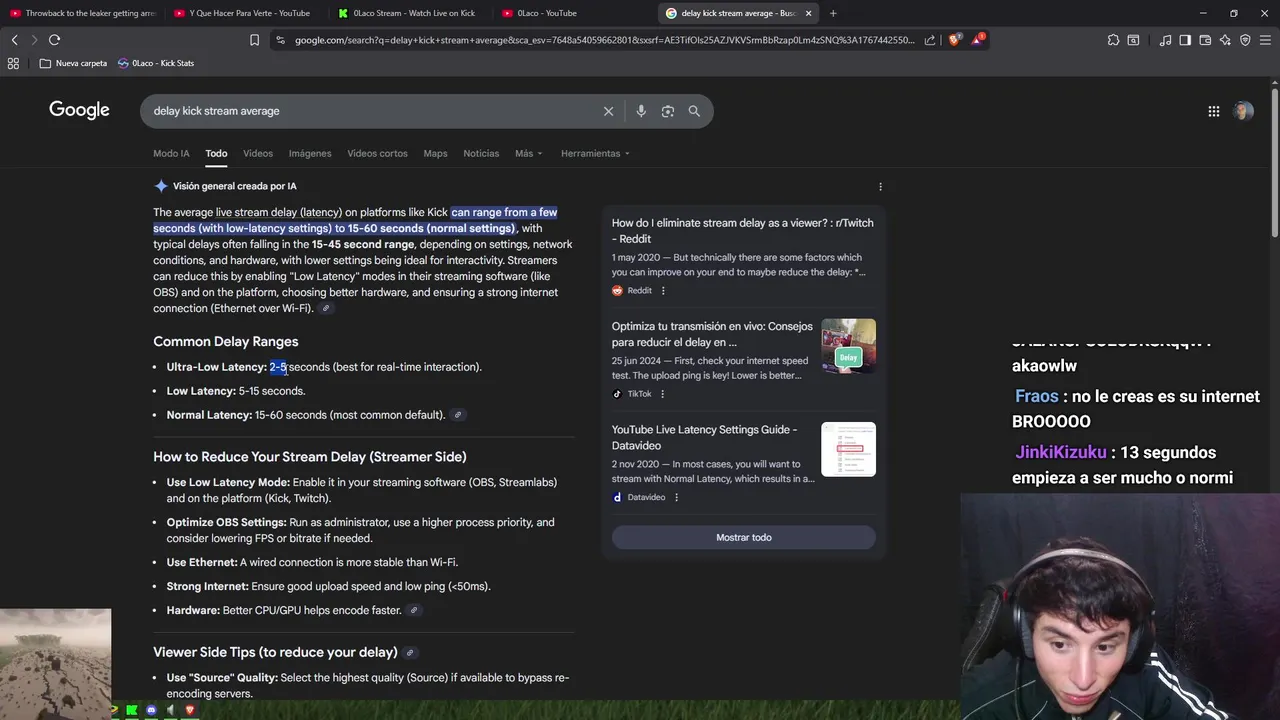Viewport: 1280px width, 720px height.
Task: Open the tab search toolbar icon
Action: coord(1133,40)
